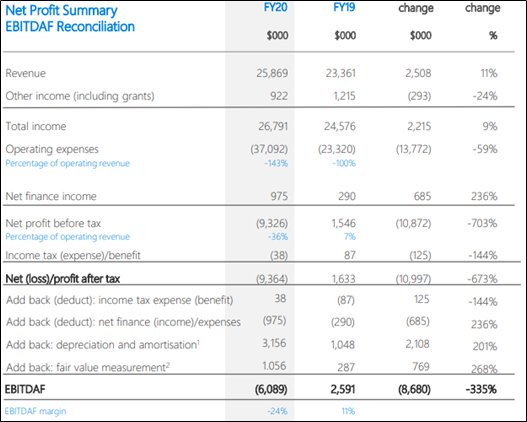Click the Net Profit Summary title
This screenshot has height=422, width=527.
tap(62, 11)
